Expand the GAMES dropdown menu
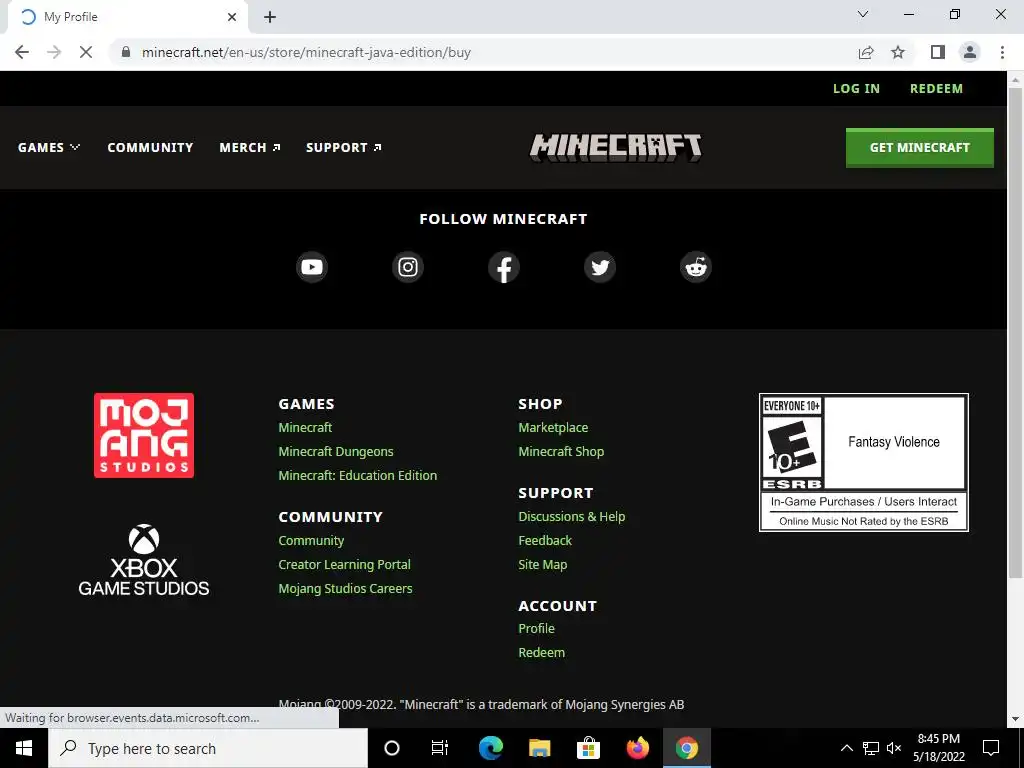The width and height of the screenshot is (1024, 768). coord(49,148)
